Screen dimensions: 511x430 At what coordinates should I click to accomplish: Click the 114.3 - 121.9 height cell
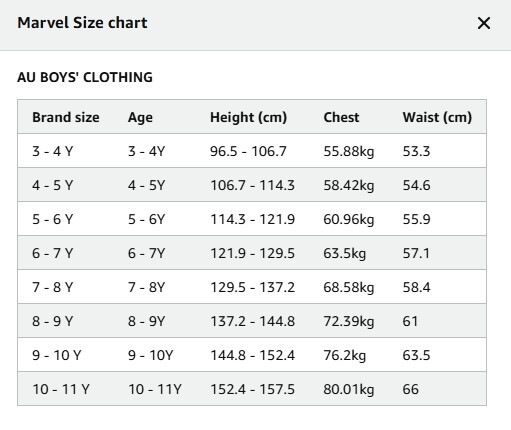pyautogui.click(x=253, y=219)
